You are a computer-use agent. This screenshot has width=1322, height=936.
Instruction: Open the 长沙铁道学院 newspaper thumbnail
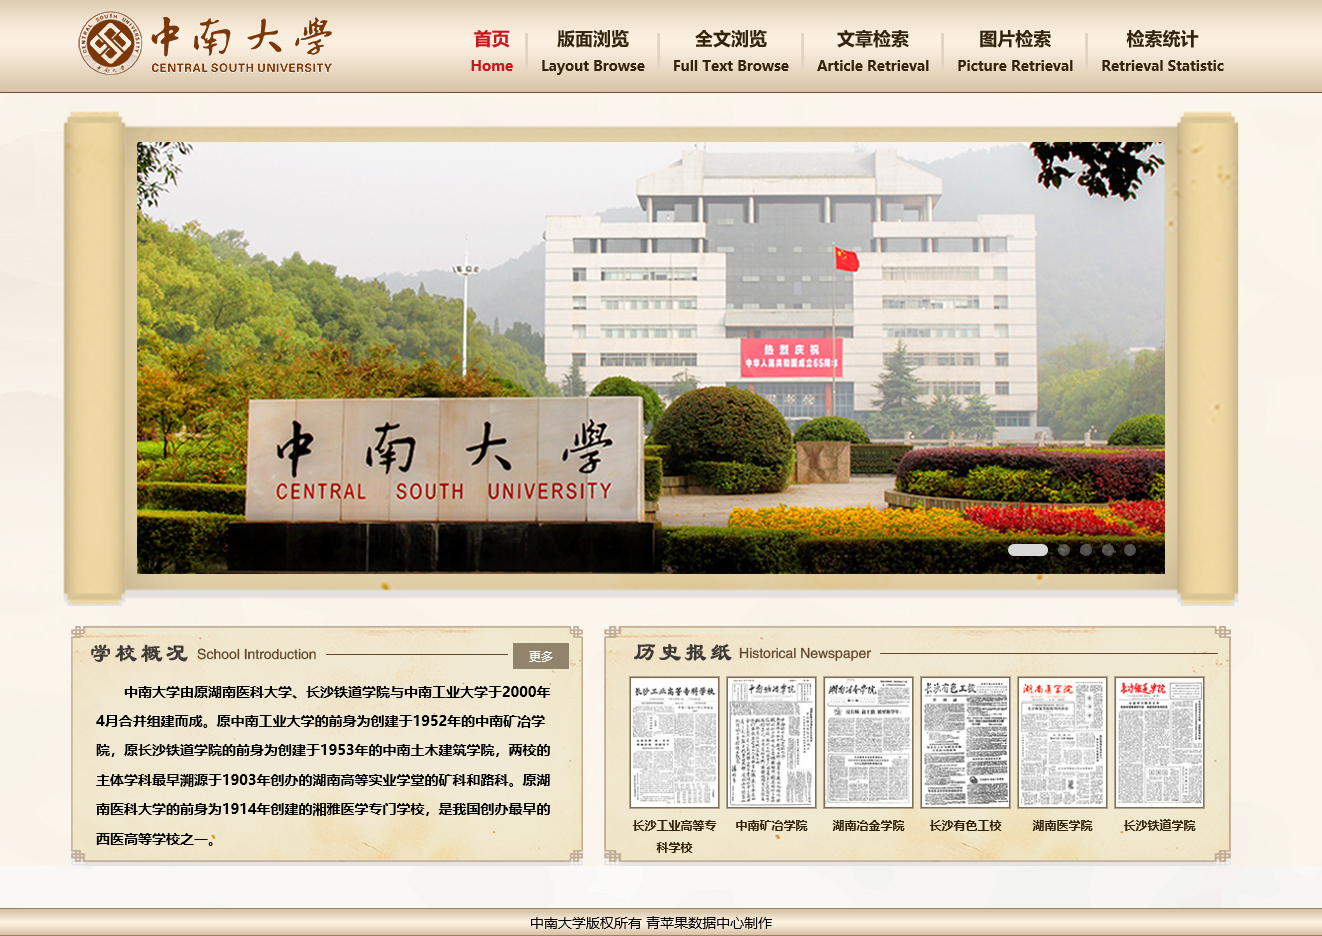pos(1159,742)
